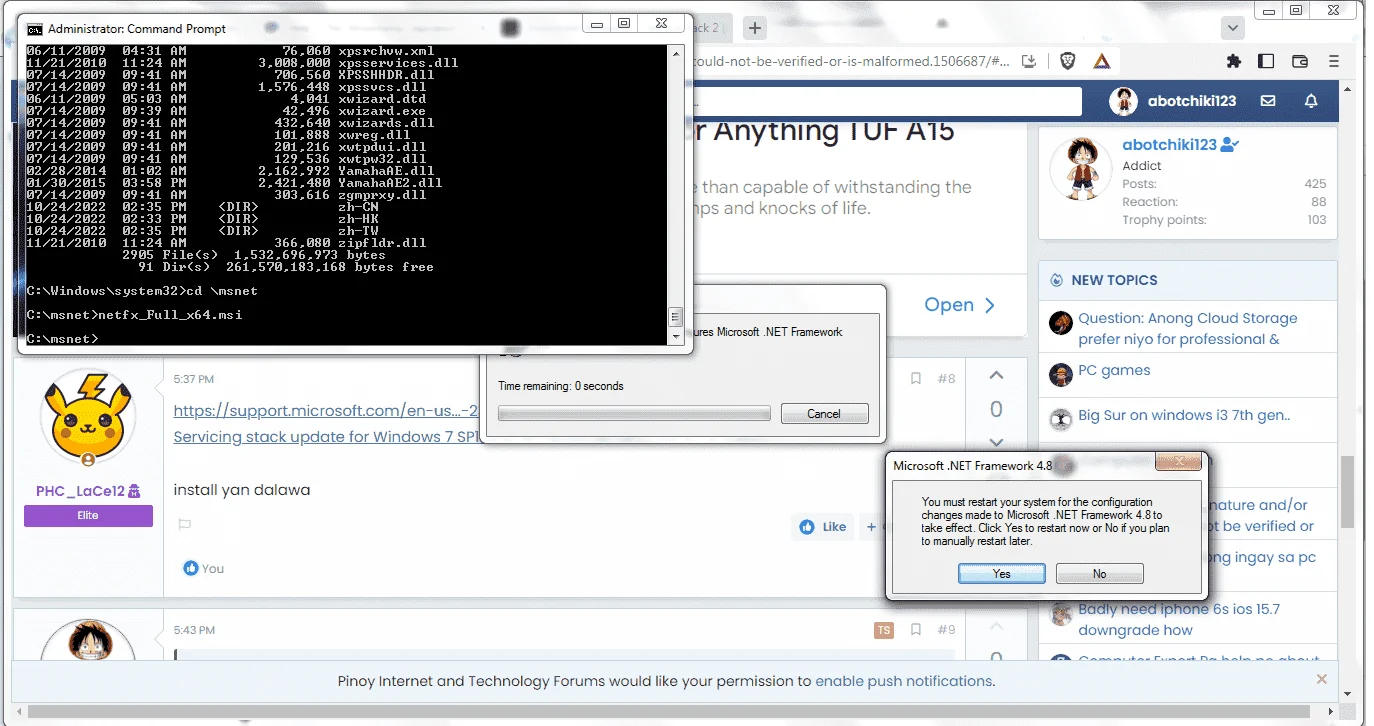1374x726 pixels.
Task: Click the 5:37 PM timestamp on post #8
Action: [x=193, y=379]
